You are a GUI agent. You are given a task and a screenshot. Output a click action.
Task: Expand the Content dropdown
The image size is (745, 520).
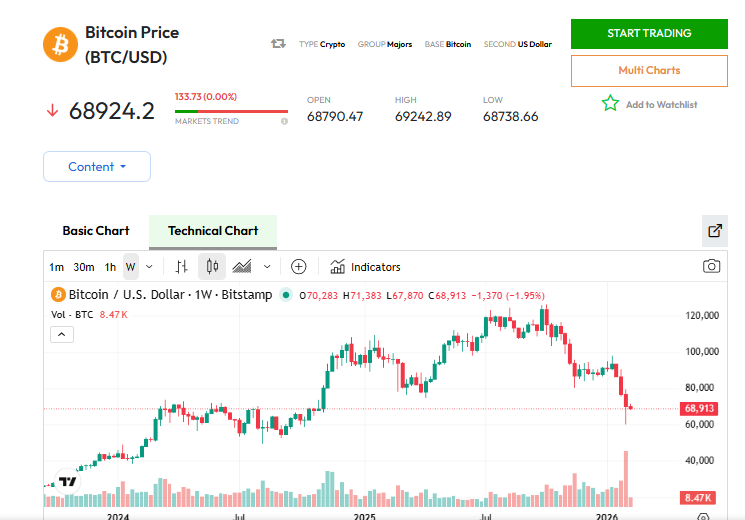tap(97, 167)
